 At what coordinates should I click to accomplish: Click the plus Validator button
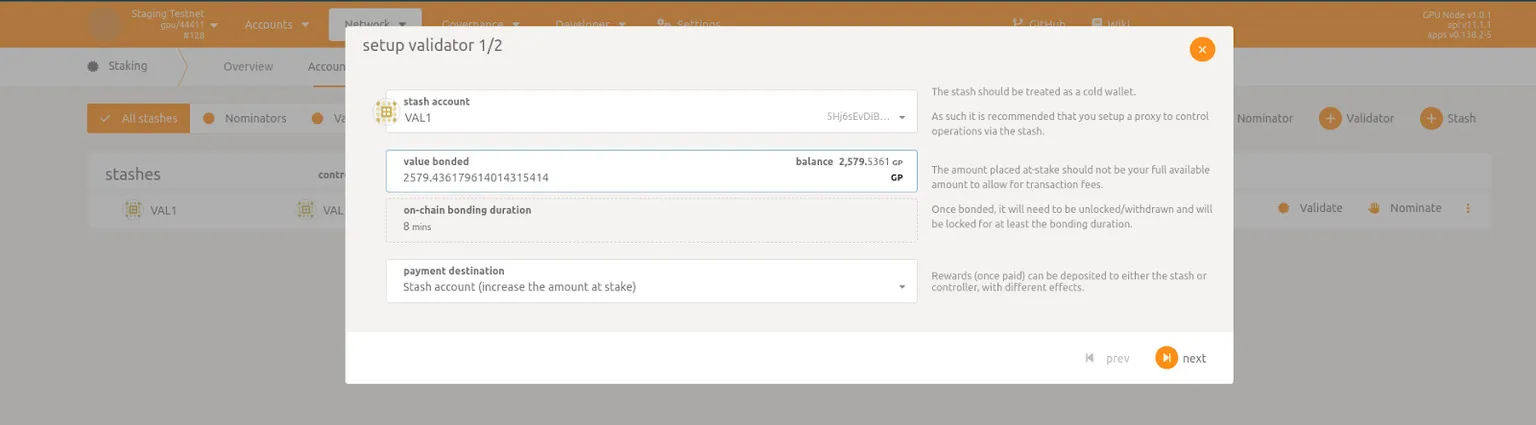pyautogui.click(x=1357, y=118)
